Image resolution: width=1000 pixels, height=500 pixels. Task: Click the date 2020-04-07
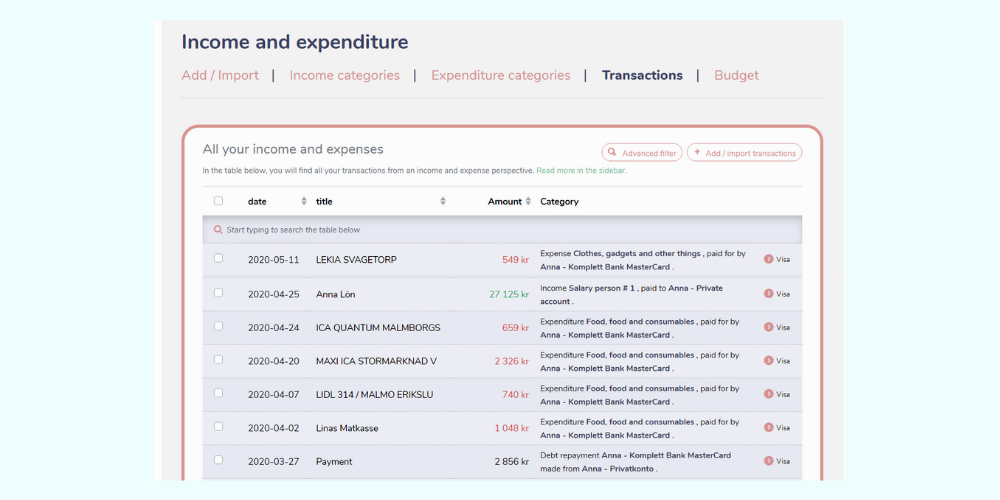(274, 395)
